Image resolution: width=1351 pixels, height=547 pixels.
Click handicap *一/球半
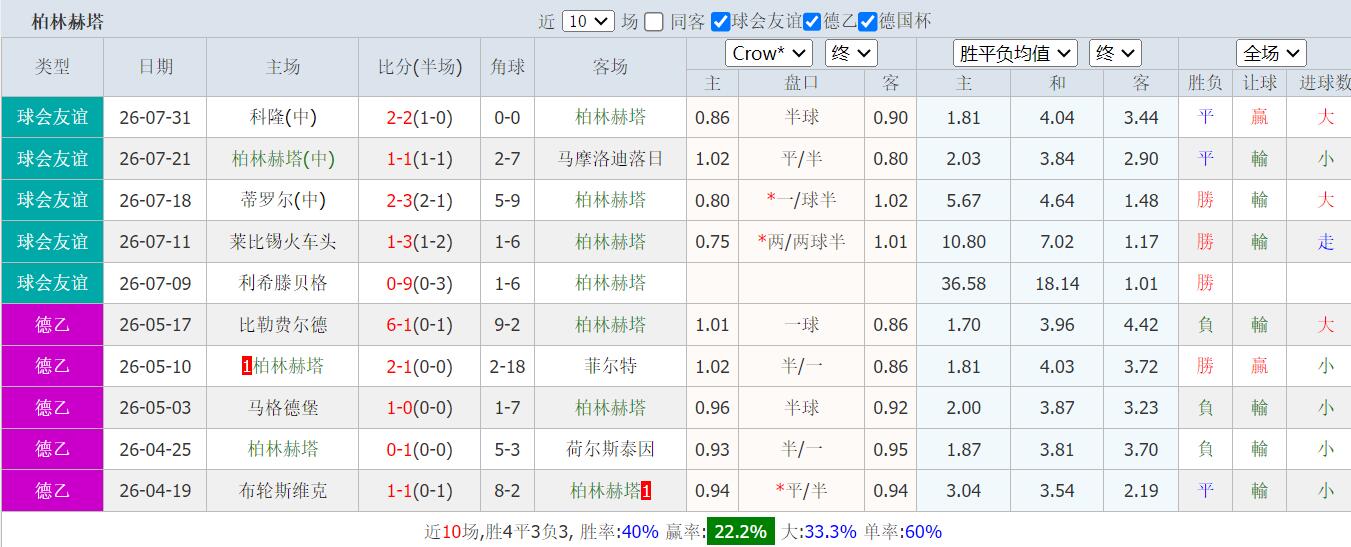[x=801, y=200]
